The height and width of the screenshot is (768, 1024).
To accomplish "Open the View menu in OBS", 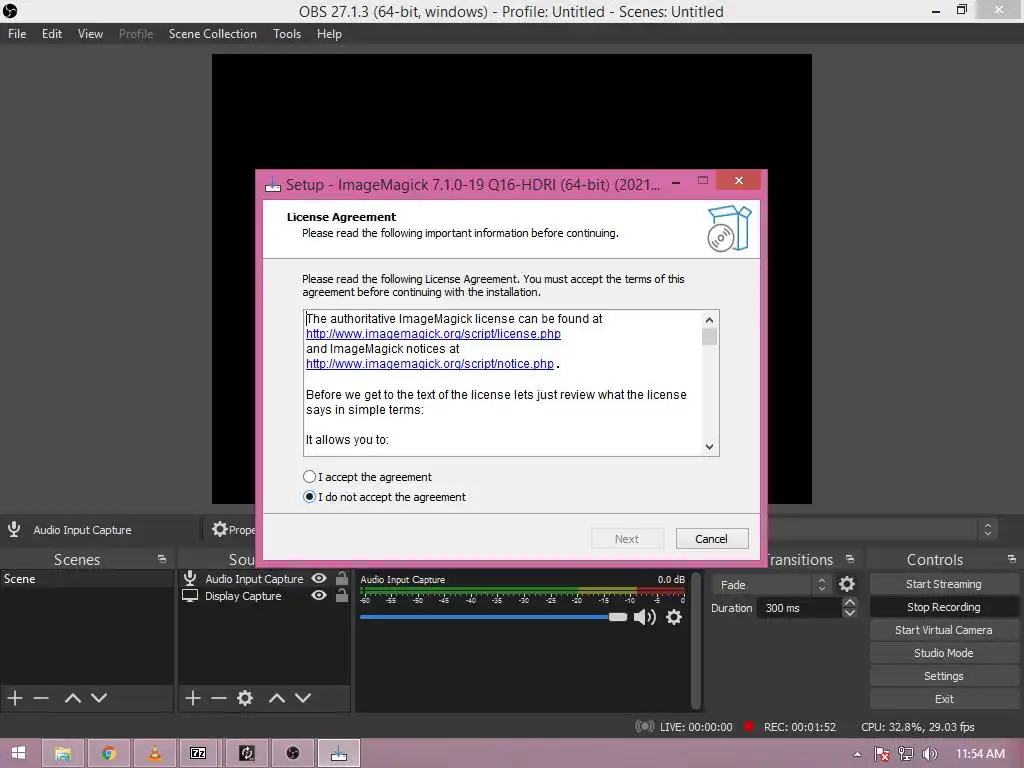I will point(90,34).
